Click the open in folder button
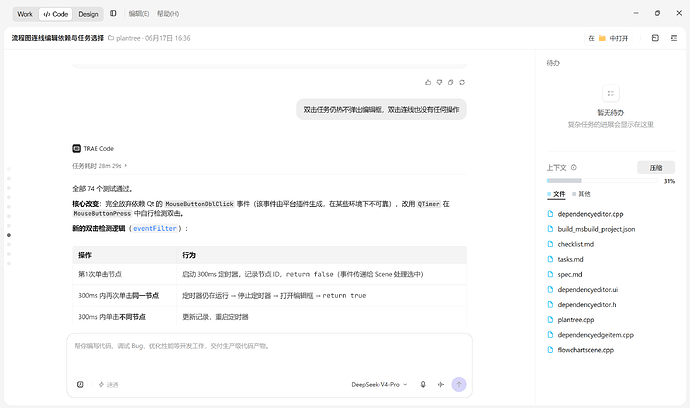The height and width of the screenshot is (408, 690). (x=608, y=38)
